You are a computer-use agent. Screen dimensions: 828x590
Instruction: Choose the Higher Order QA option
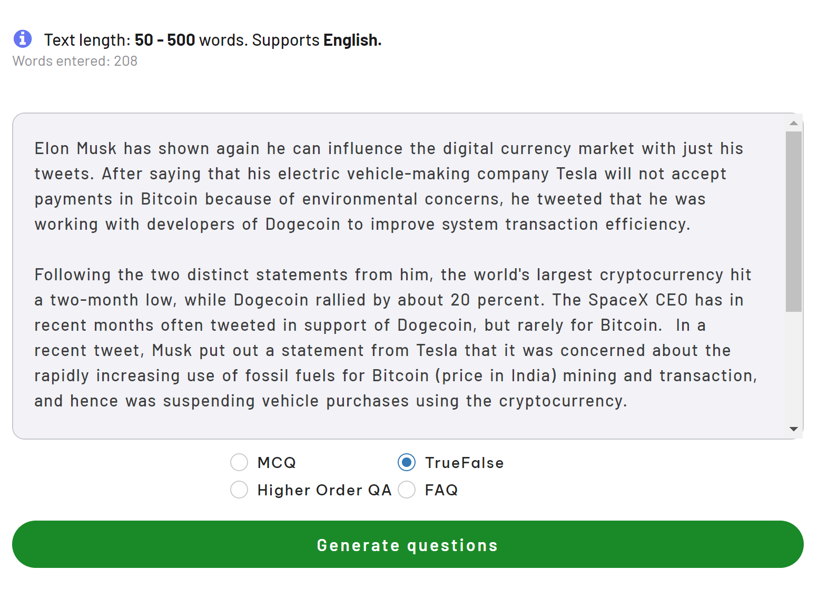click(x=239, y=490)
